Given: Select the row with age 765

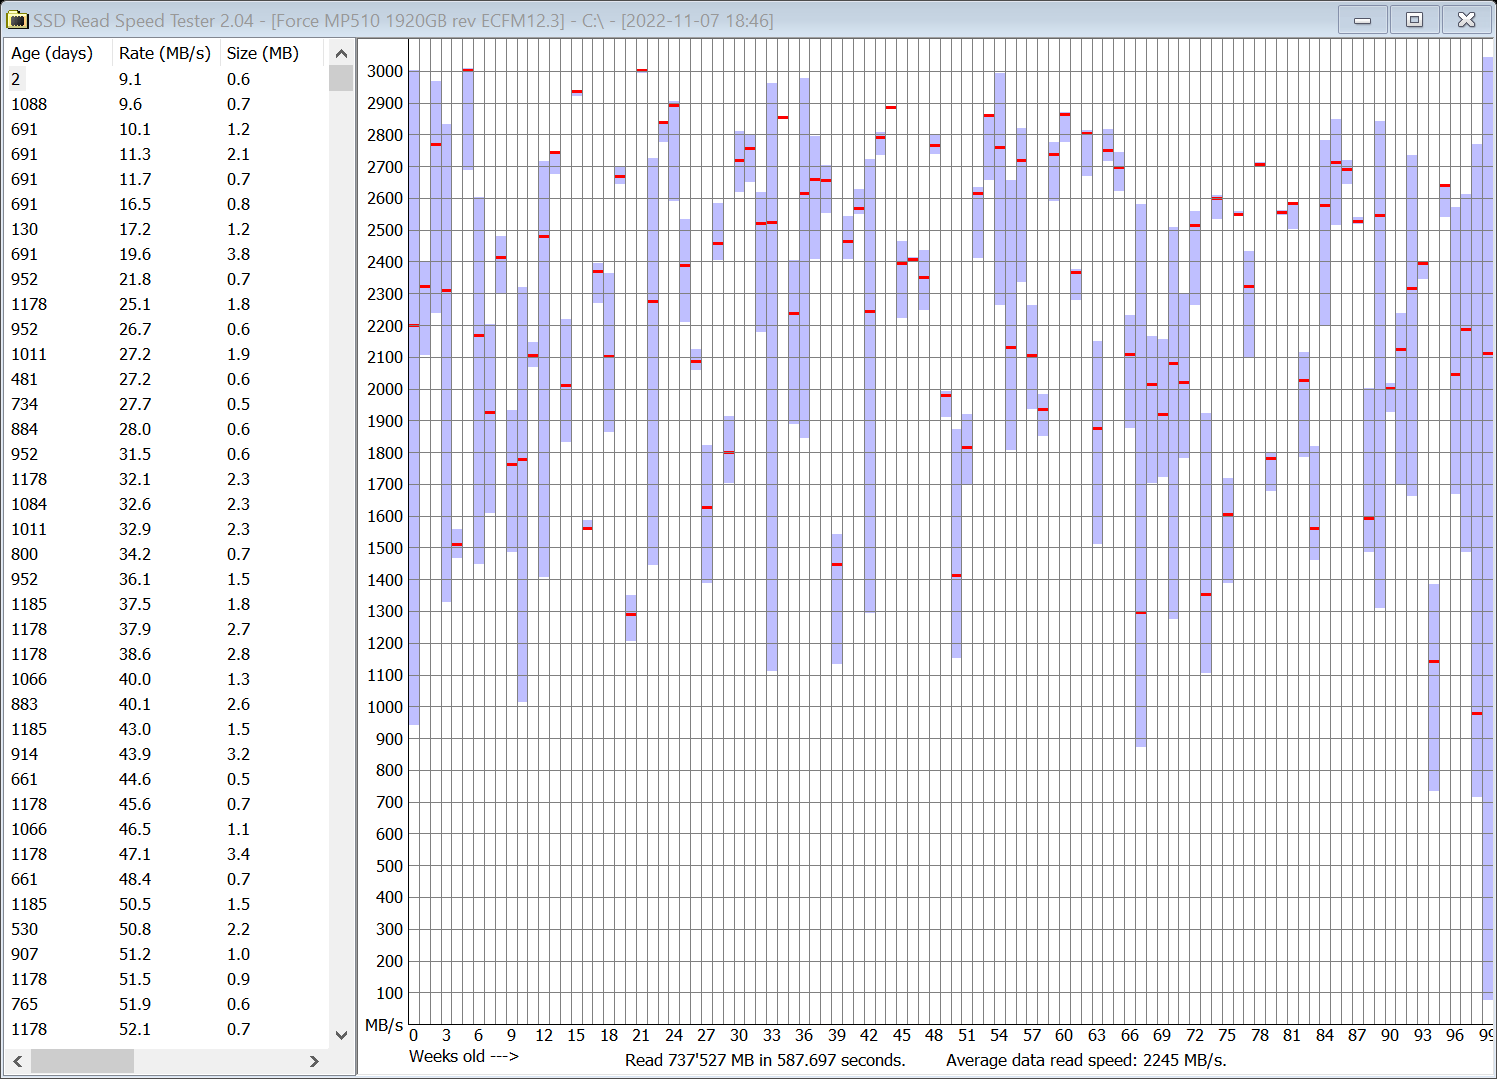Looking at the screenshot, I should click(x=167, y=1004).
